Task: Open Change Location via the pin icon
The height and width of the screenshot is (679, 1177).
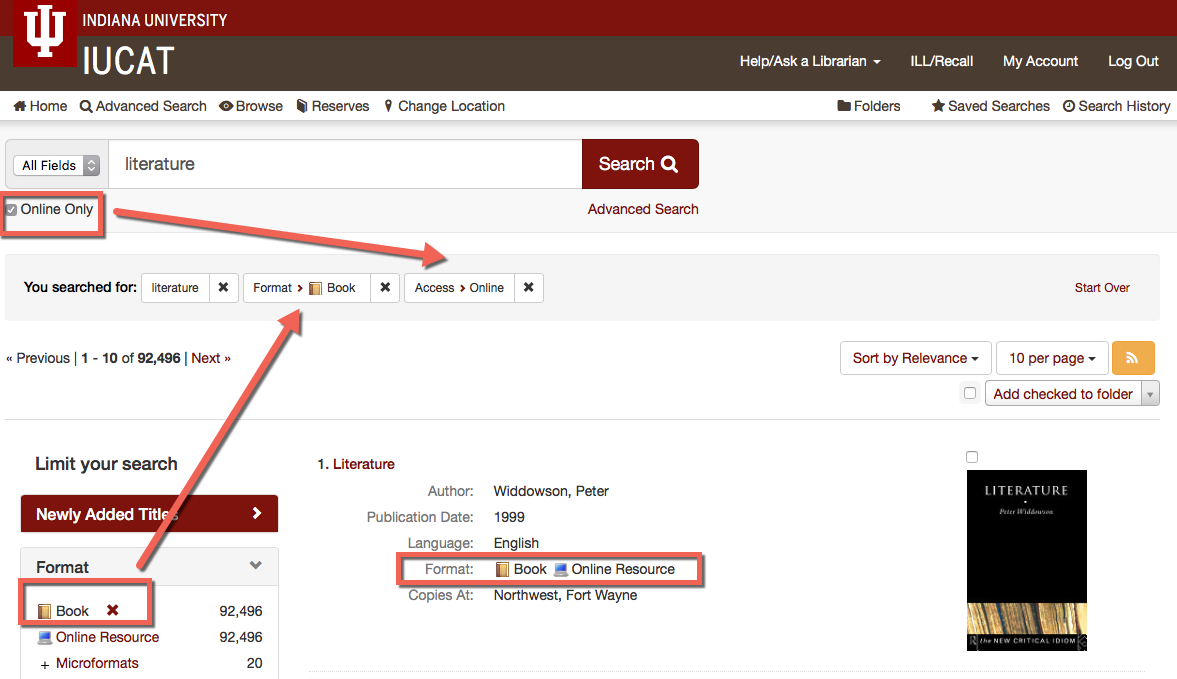Action: [388, 105]
